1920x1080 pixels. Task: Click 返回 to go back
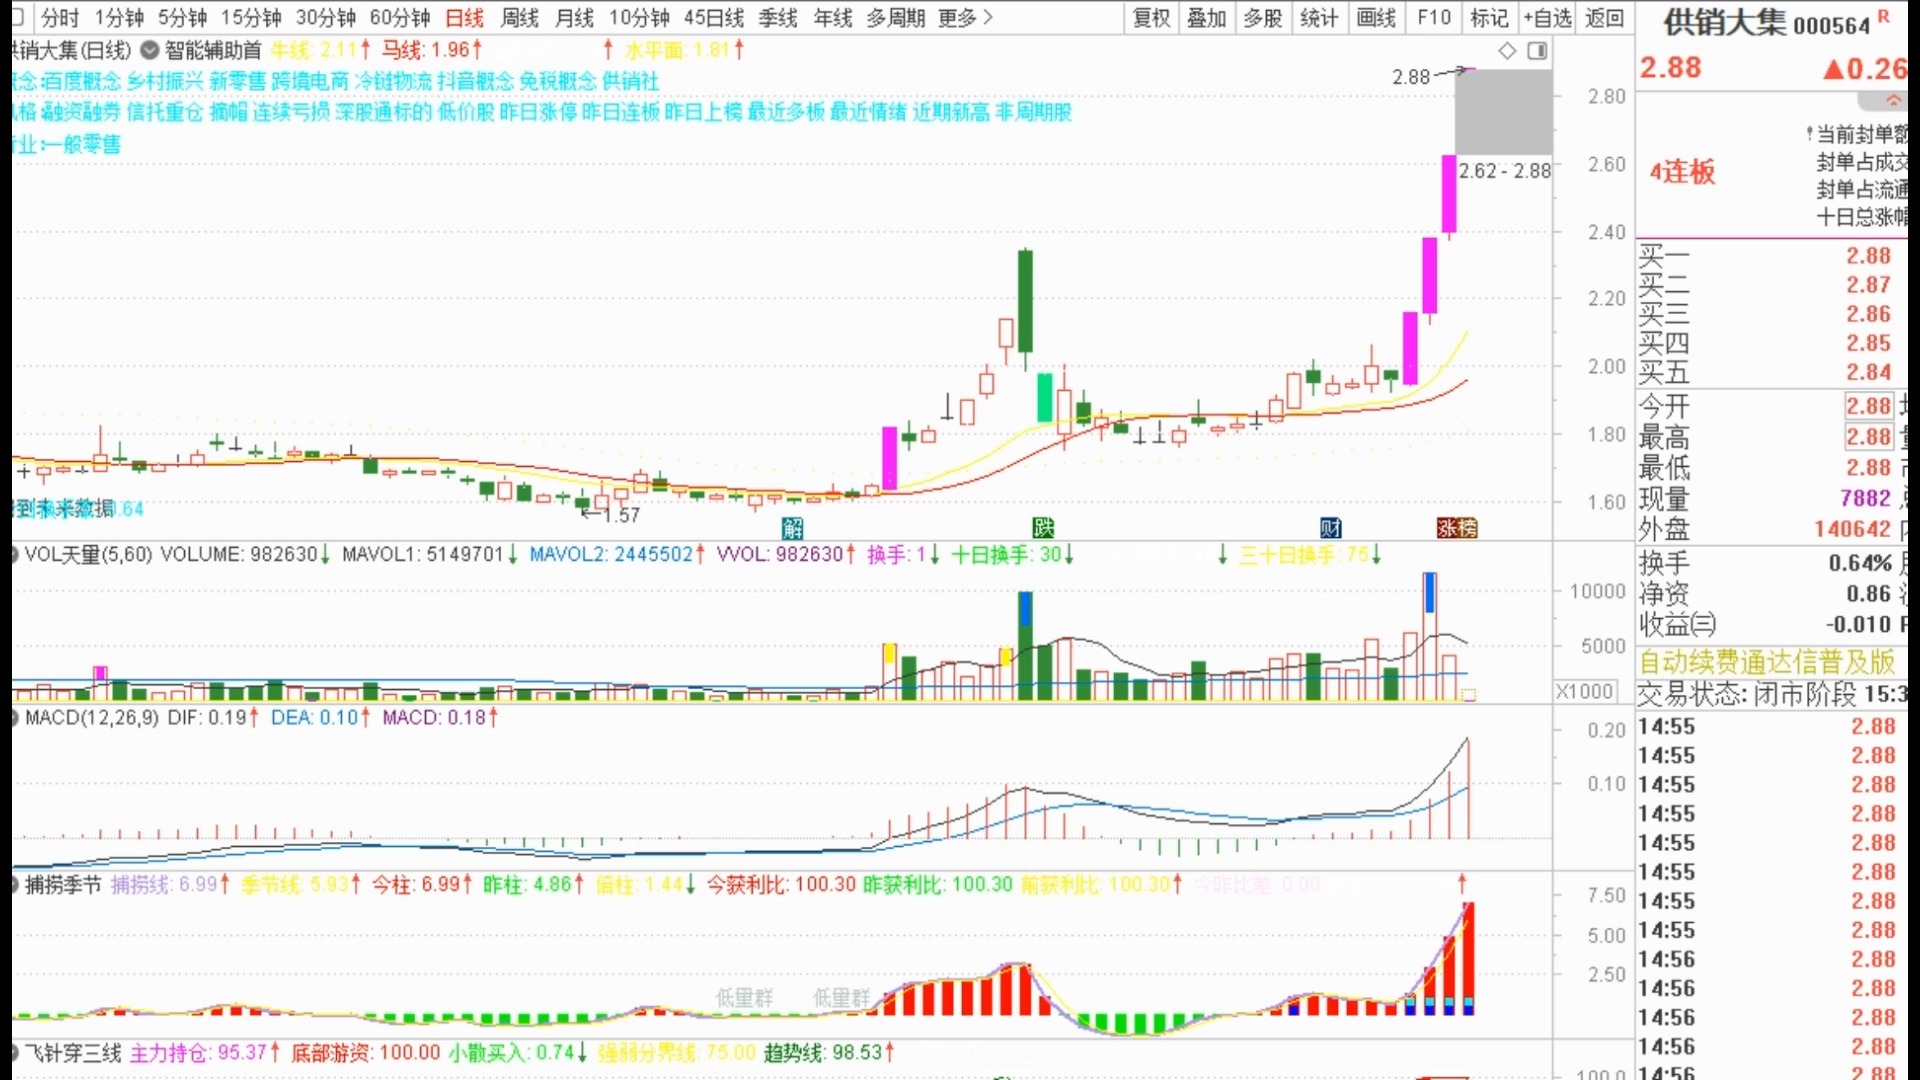tap(1605, 18)
